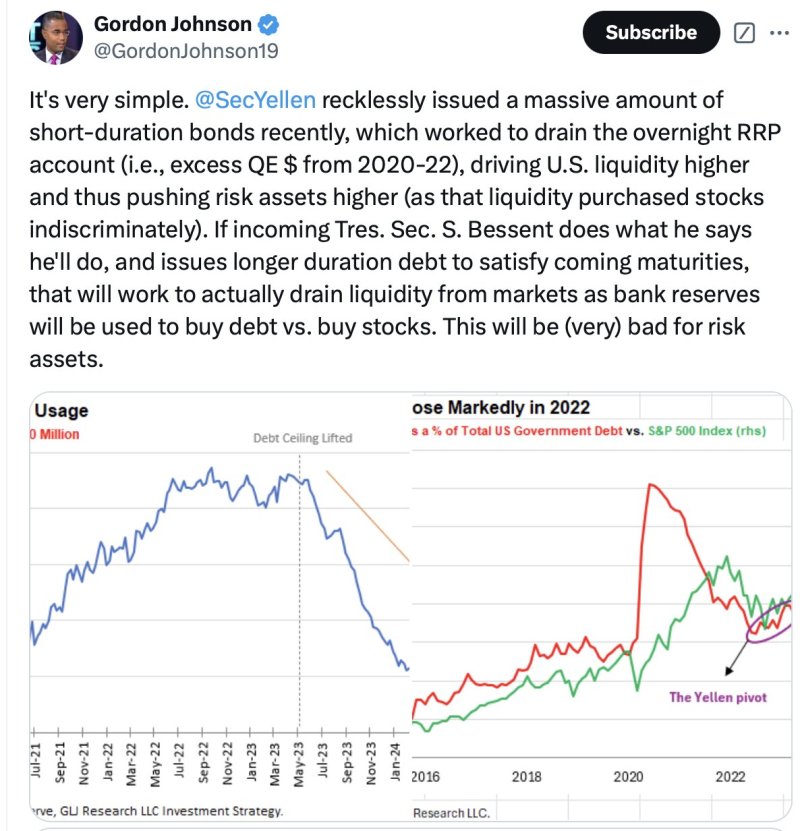Click the 2020 x-axis year label
This screenshot has height=831, width=800.
(x=630, y=775)
